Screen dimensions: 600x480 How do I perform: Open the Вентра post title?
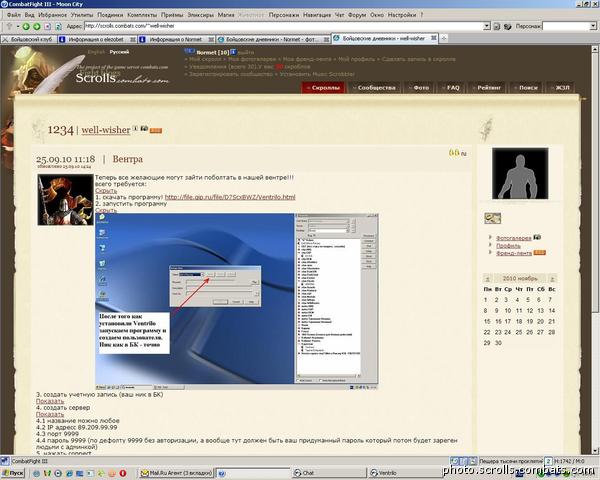coord(127,159)
